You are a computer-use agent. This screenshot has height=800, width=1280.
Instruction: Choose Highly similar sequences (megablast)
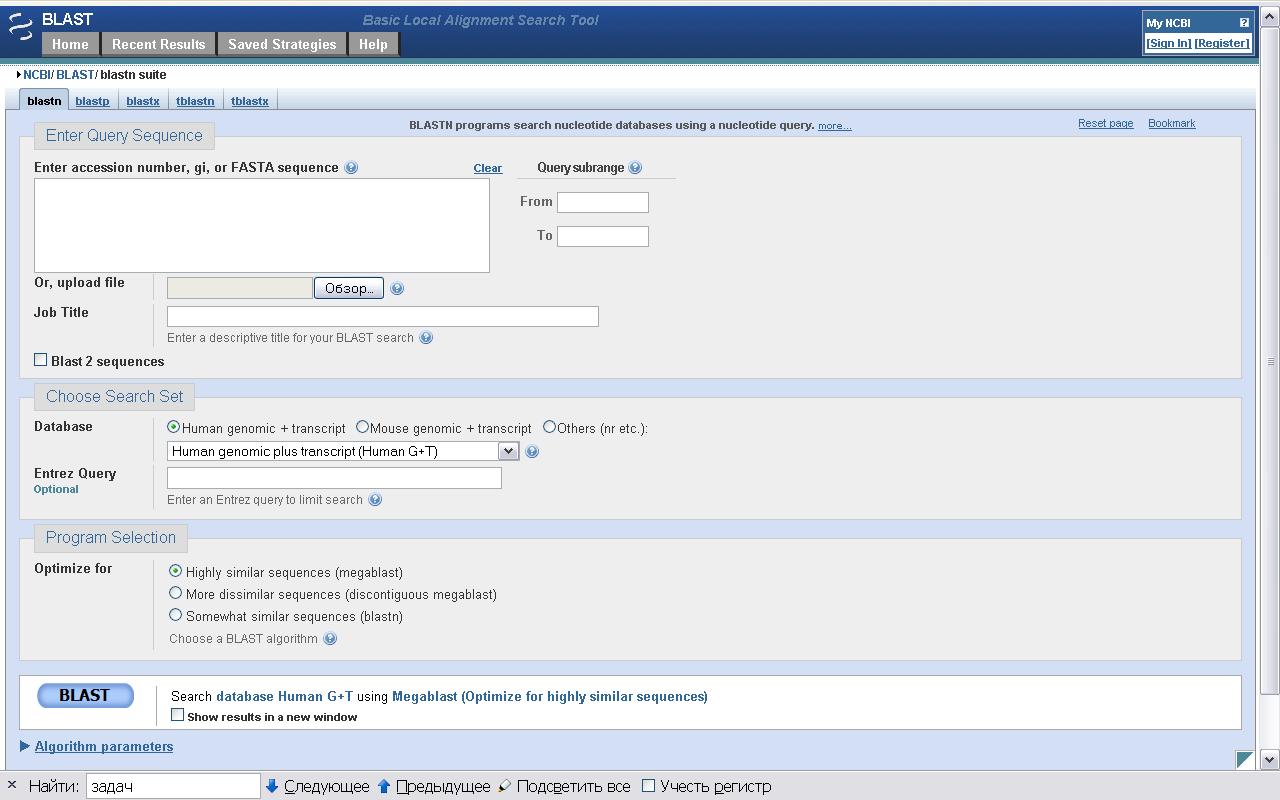176,571
